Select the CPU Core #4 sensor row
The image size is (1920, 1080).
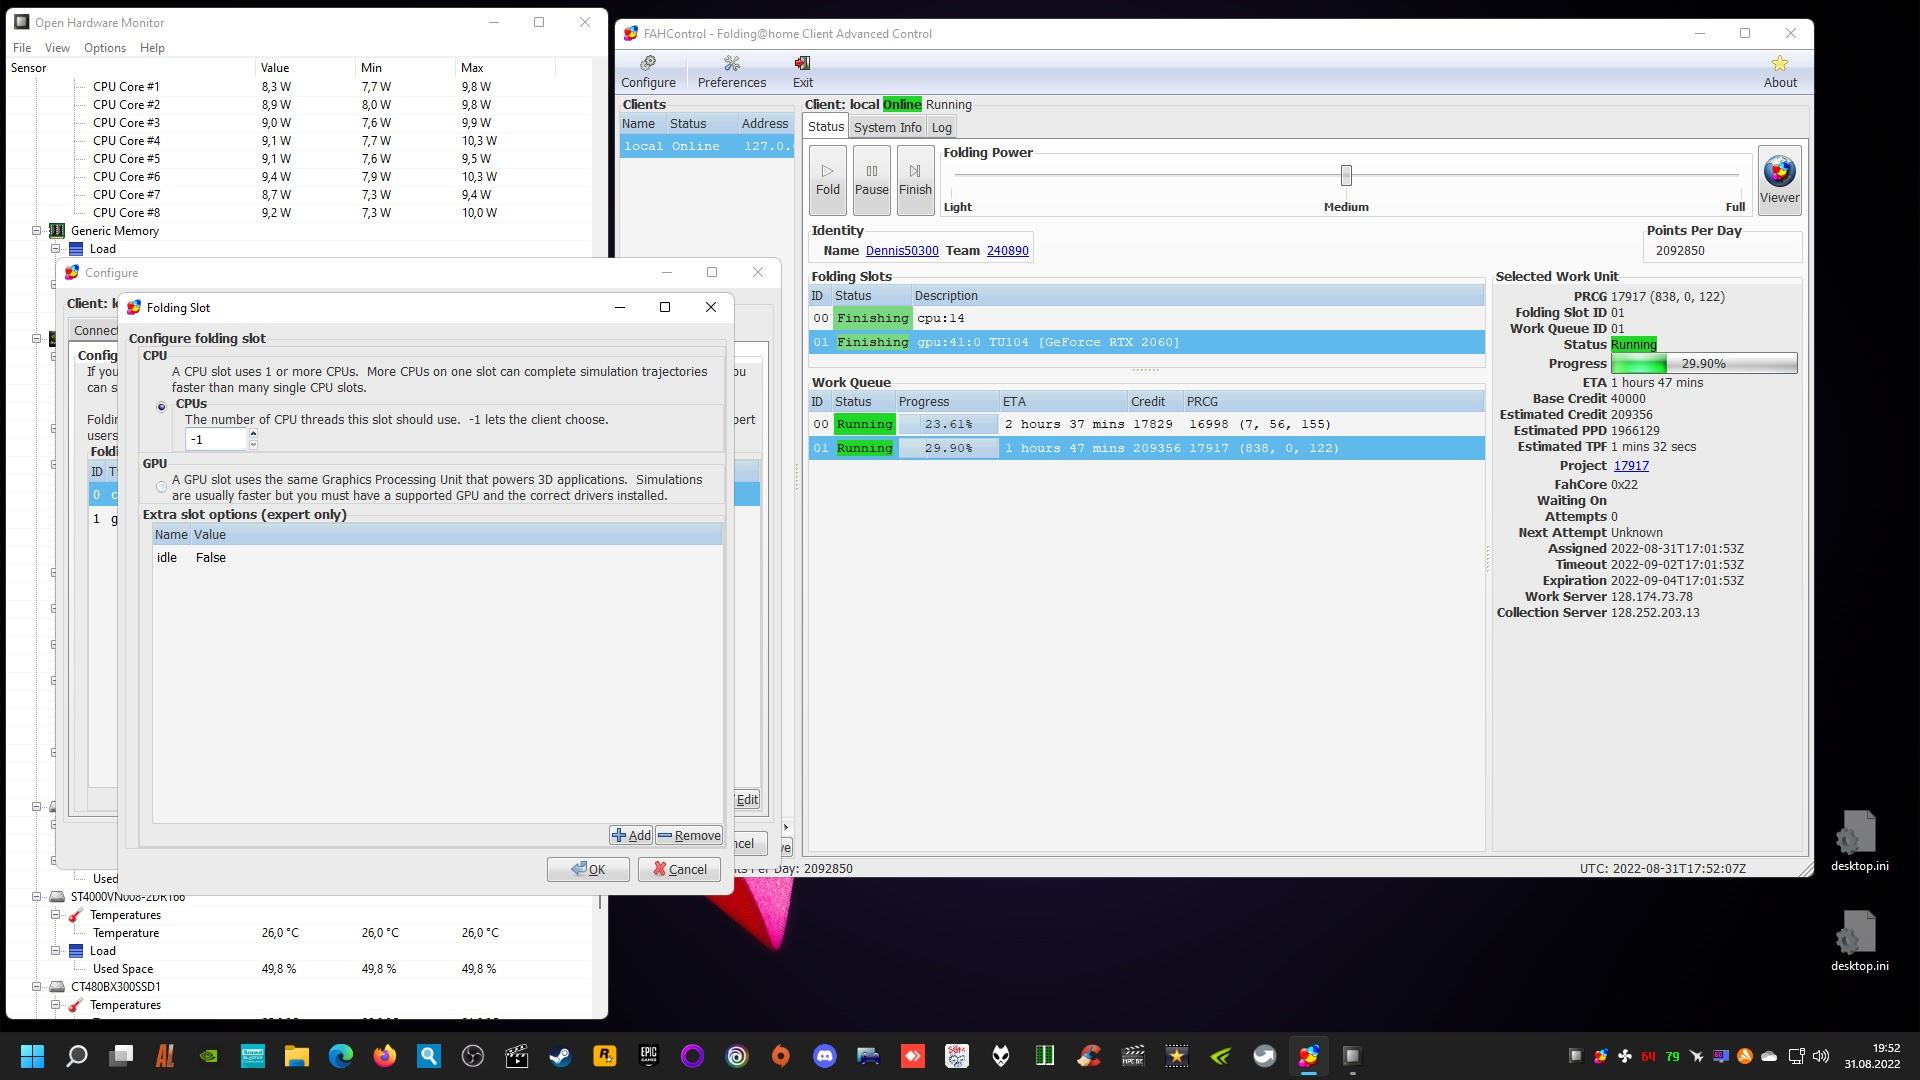point(300,141)
